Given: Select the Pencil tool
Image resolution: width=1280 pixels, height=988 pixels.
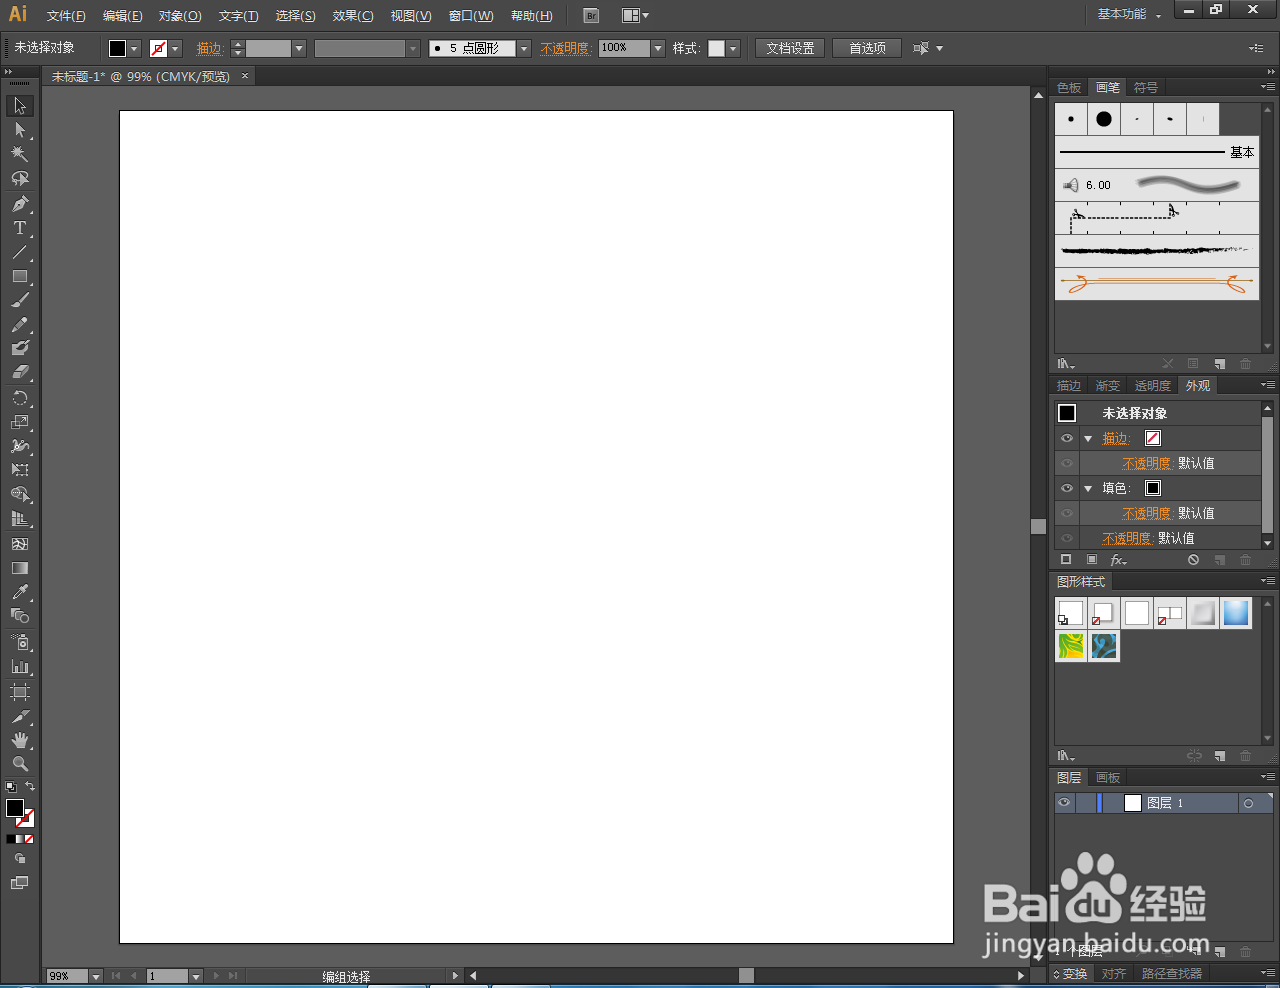Looking at the screenshot, I should (20, 325).
